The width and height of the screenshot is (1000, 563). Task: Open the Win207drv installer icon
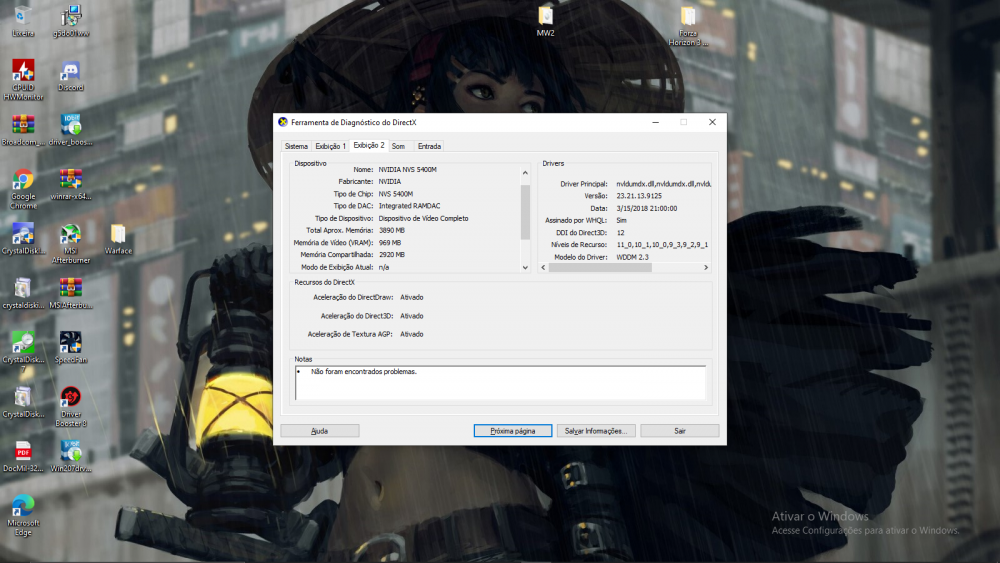click(x=71, y=454)
